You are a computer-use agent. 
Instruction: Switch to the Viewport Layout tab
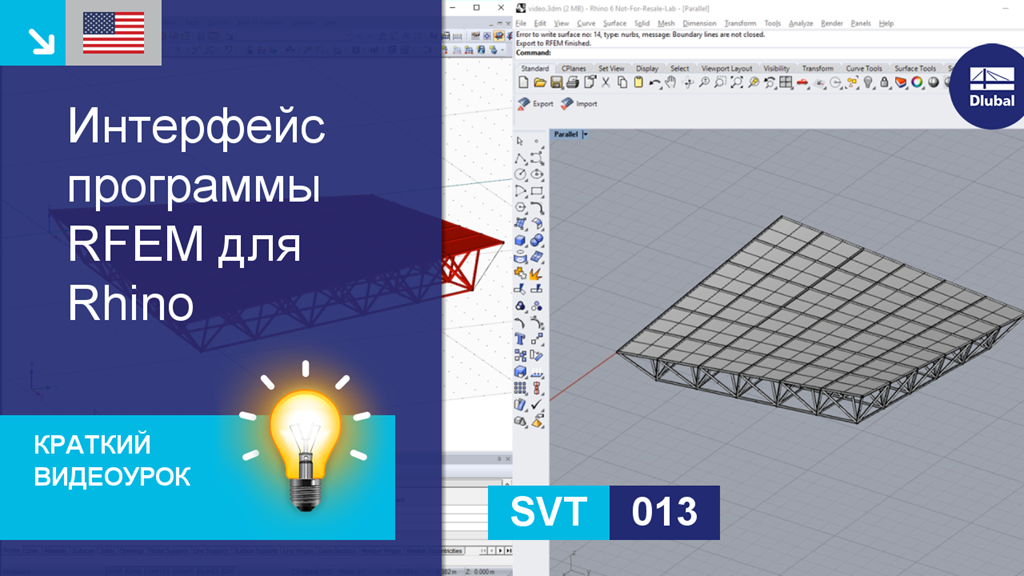726,69
